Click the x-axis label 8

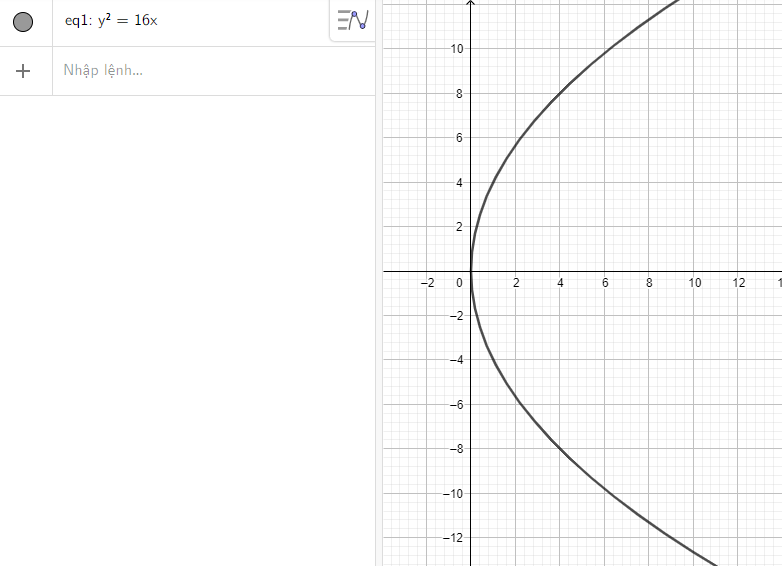[649, 283]
